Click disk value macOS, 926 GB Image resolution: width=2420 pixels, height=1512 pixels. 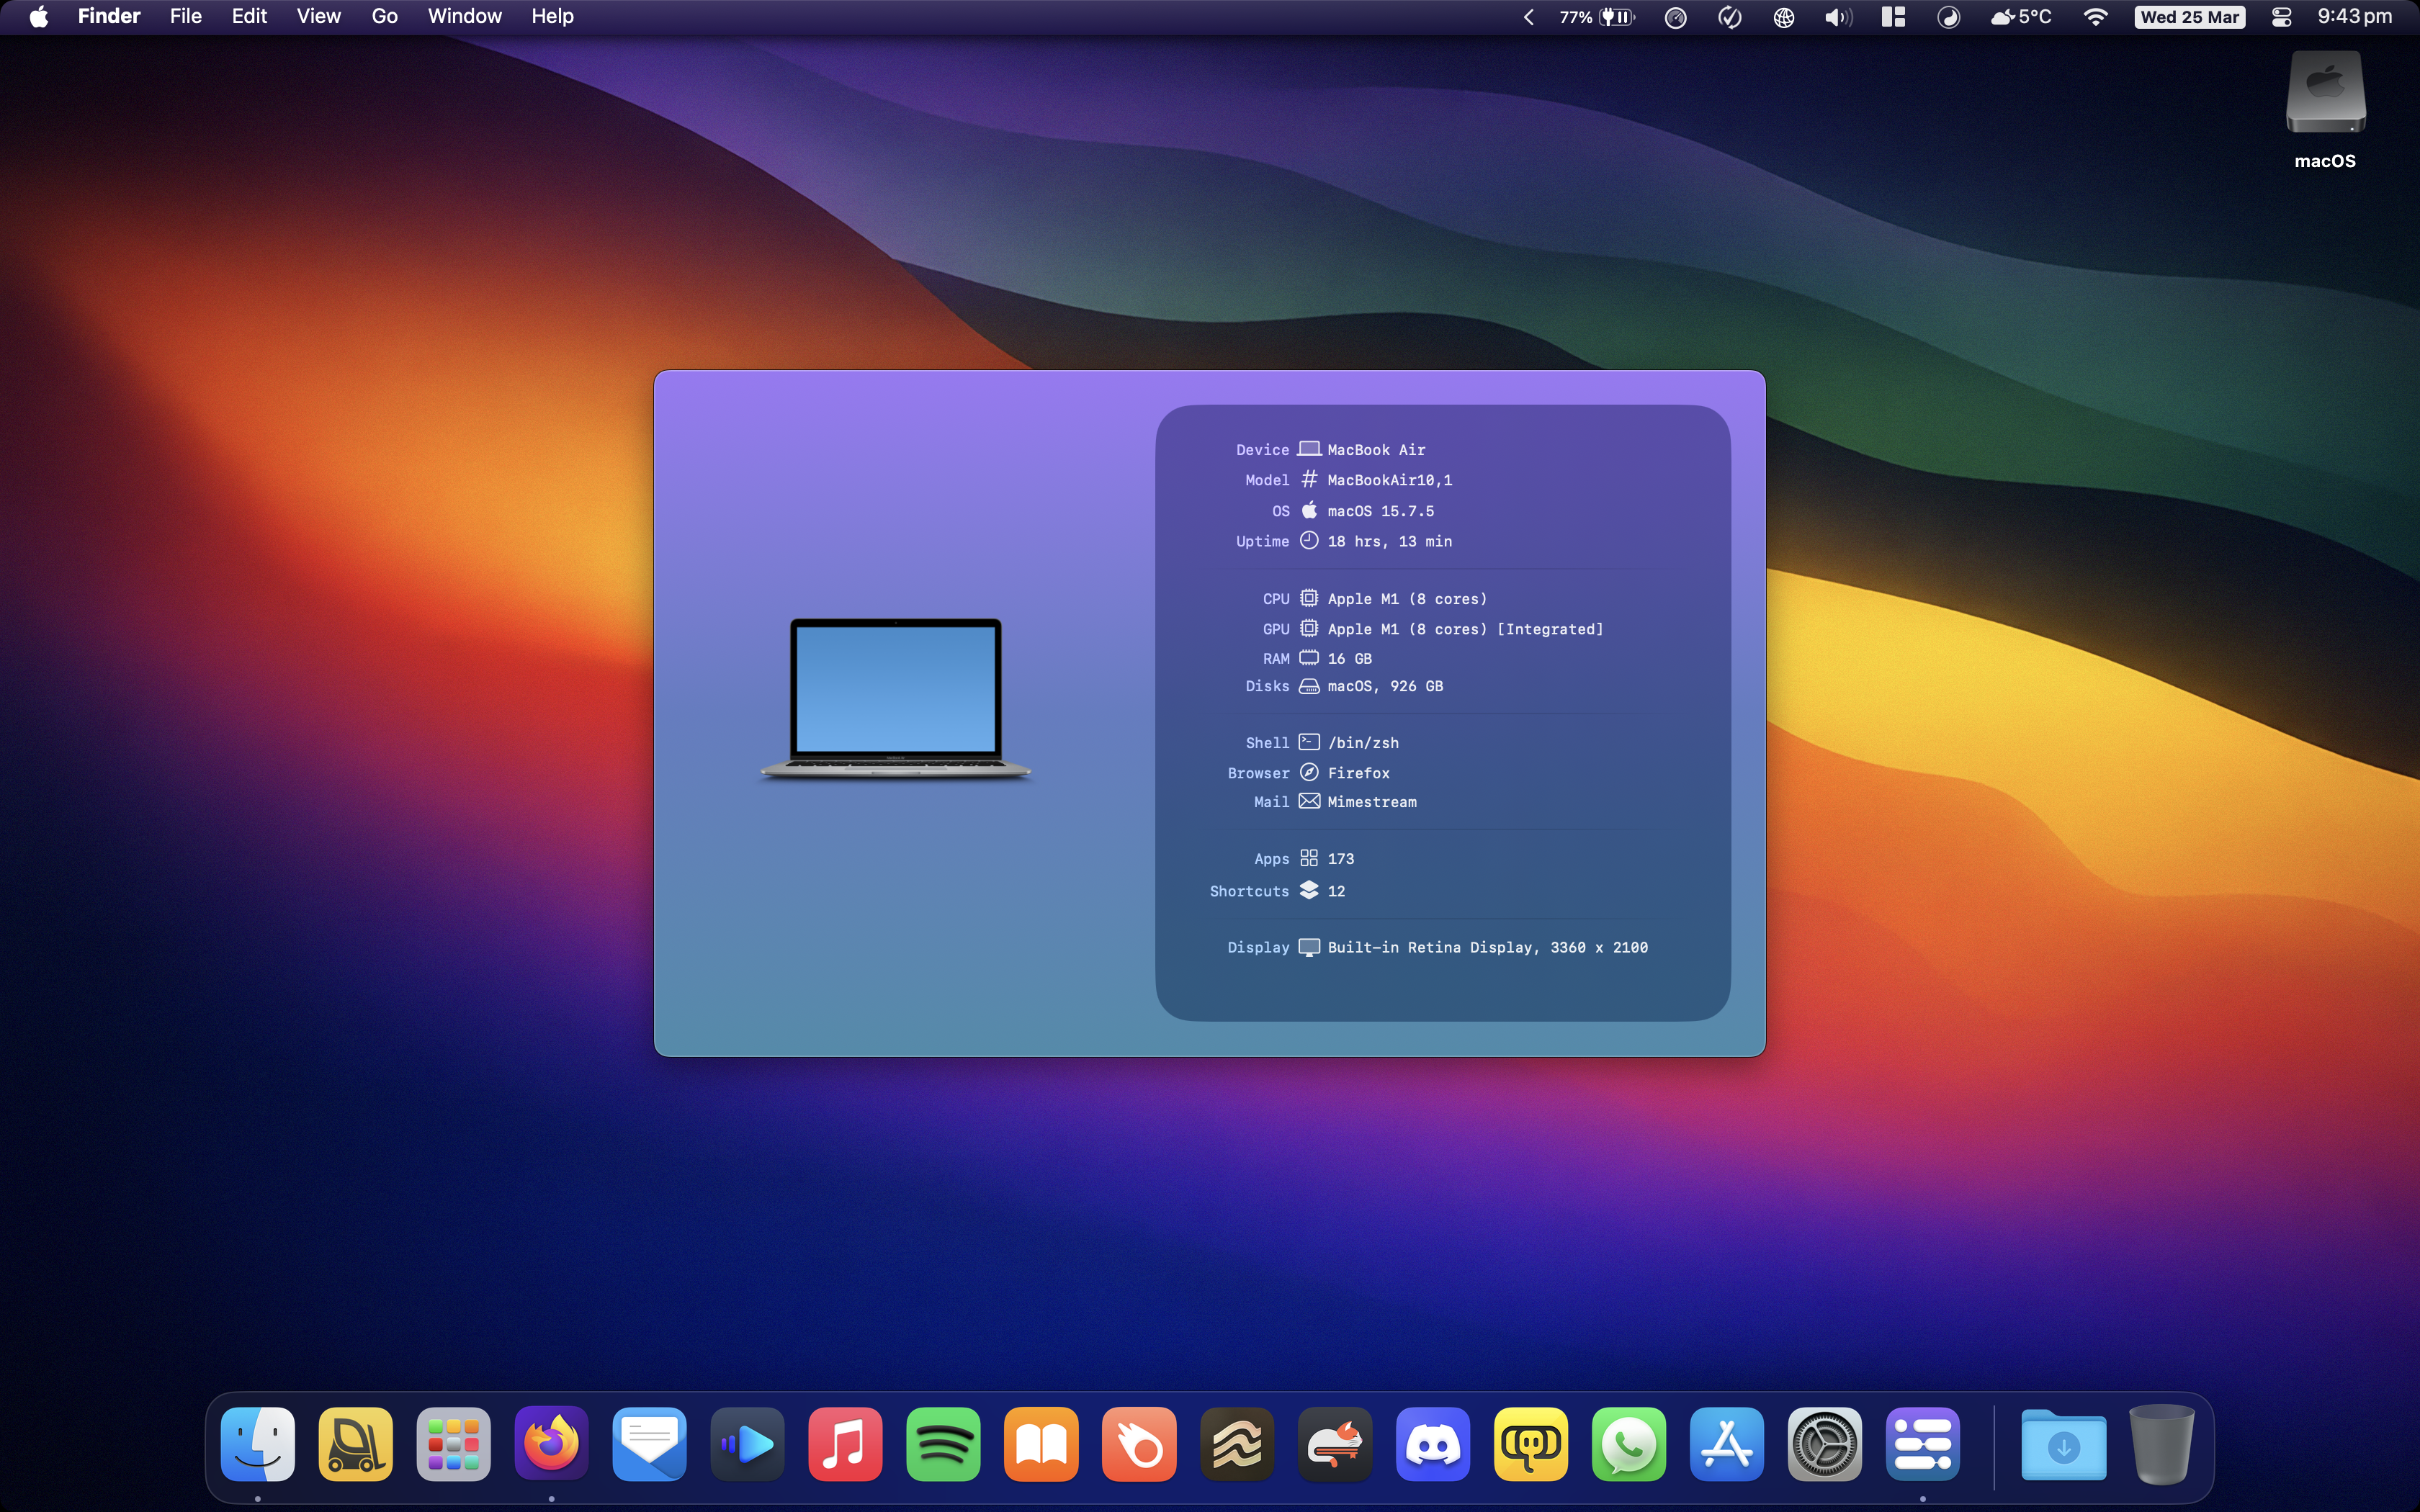tap(1385, 686)
